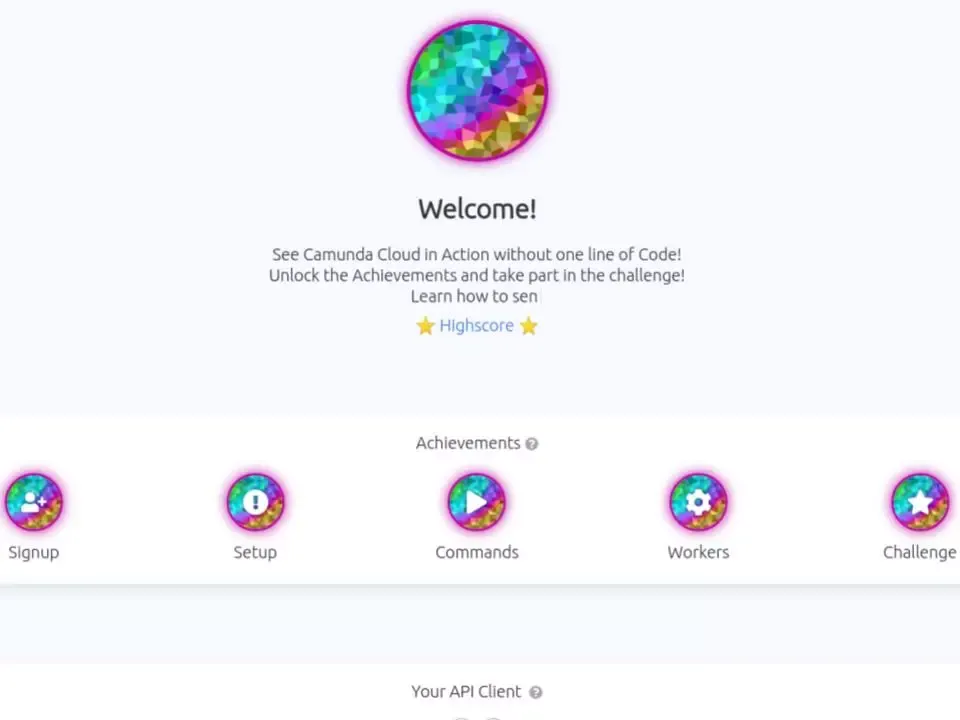
Task: Click the large colorful profile avatar
Action: 478,91
